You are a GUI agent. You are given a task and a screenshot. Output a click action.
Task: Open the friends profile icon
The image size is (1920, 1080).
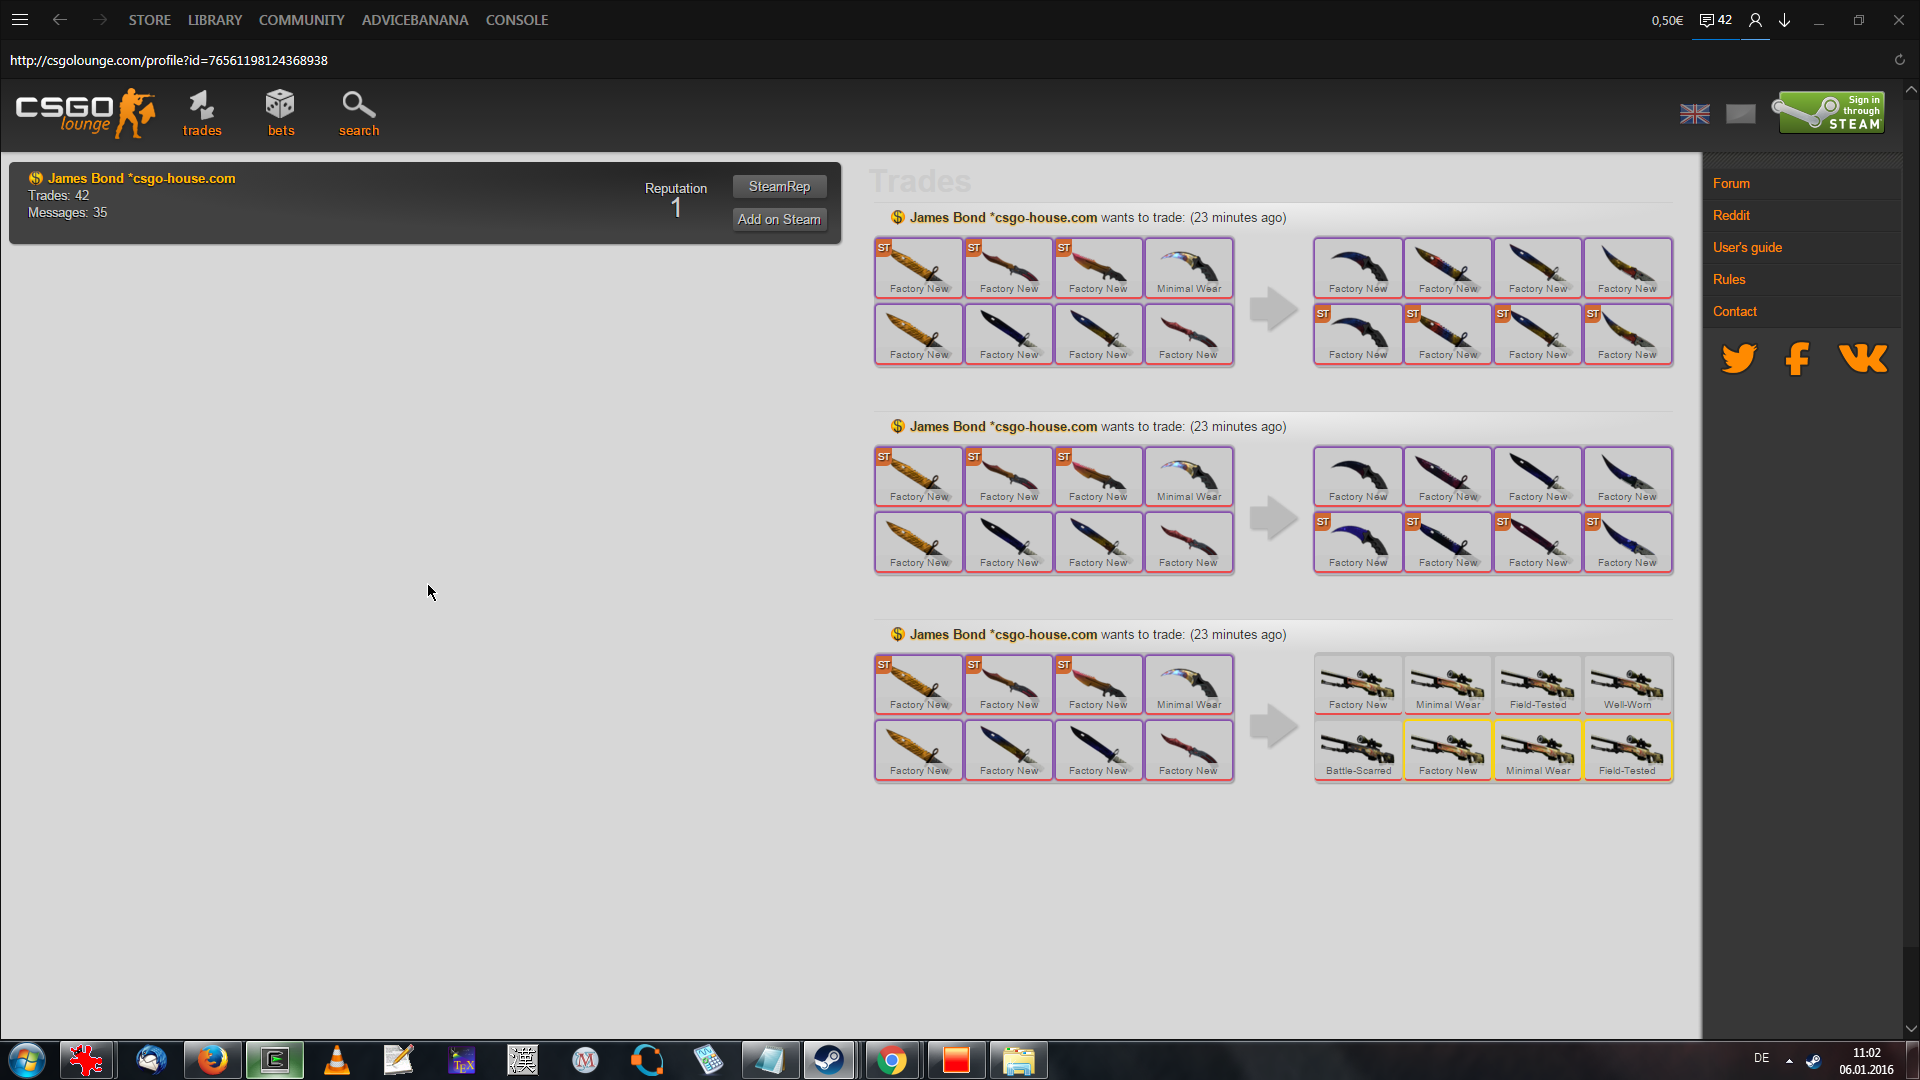(1755, 20)
